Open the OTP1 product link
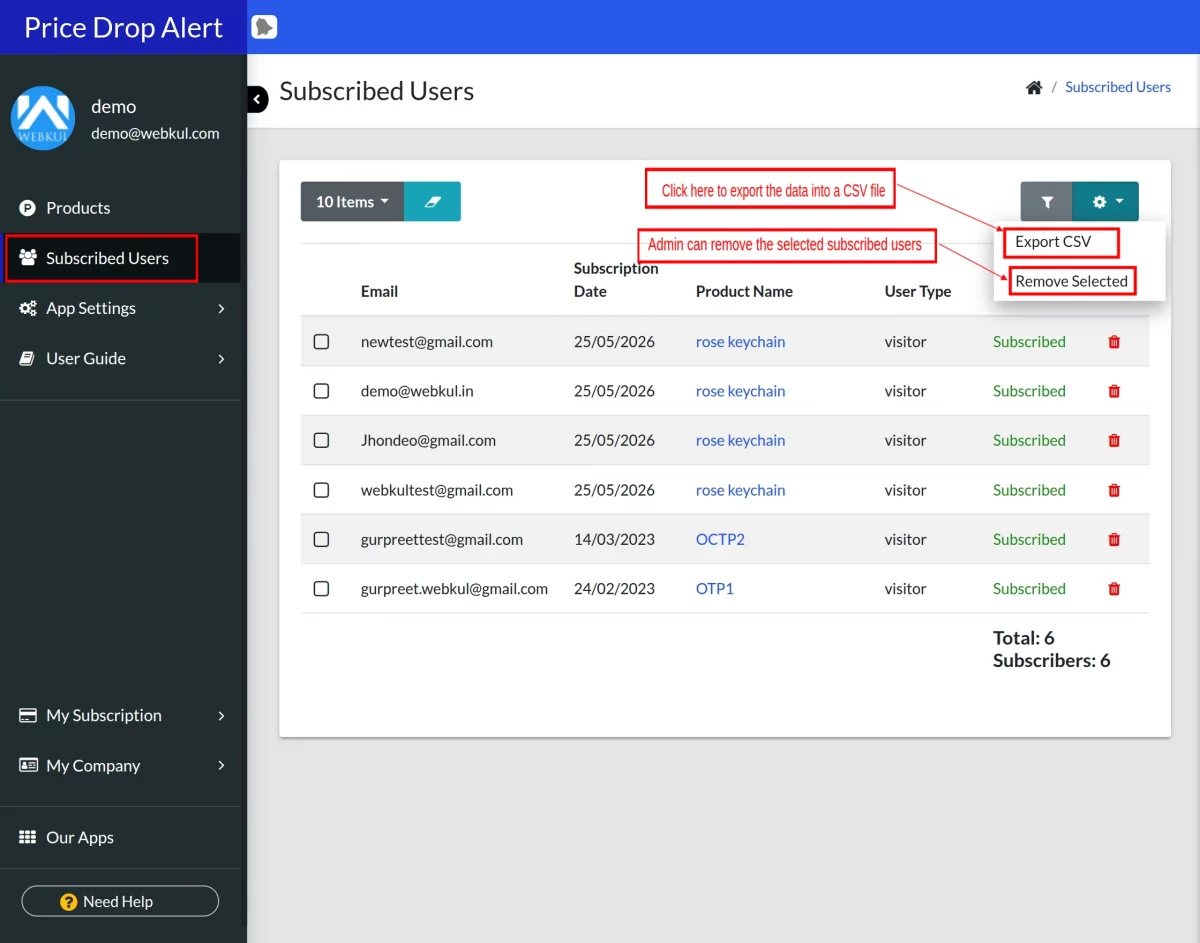The height and width of the screenshot is (943, 1200). tap(715, 589)
